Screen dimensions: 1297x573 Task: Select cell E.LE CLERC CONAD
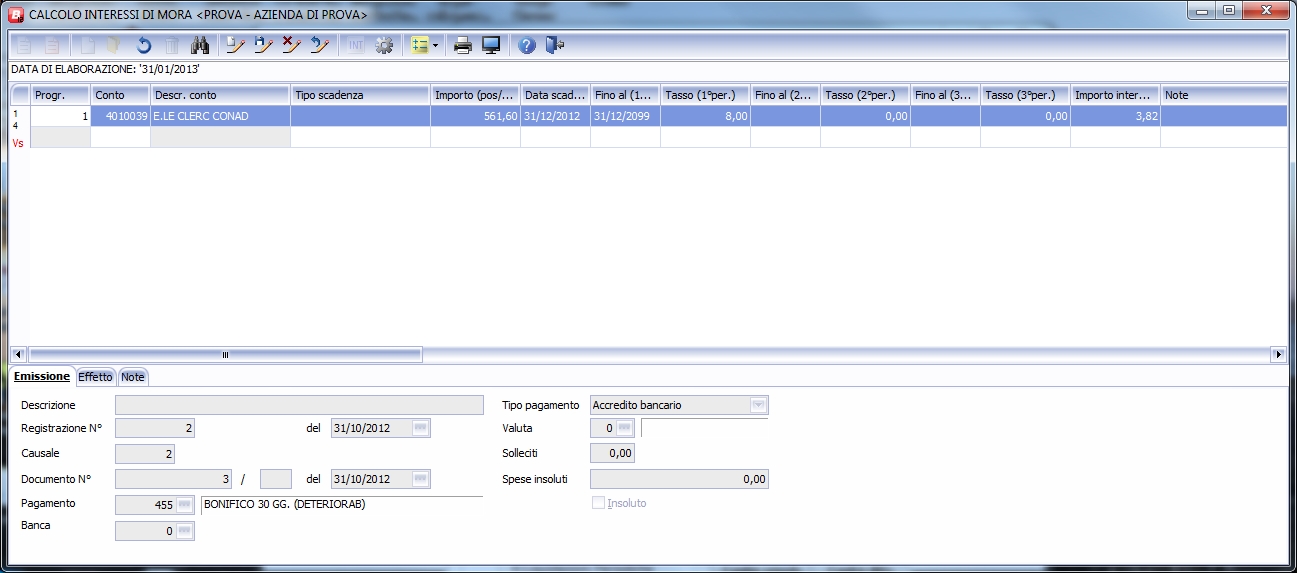coord(220,116)
